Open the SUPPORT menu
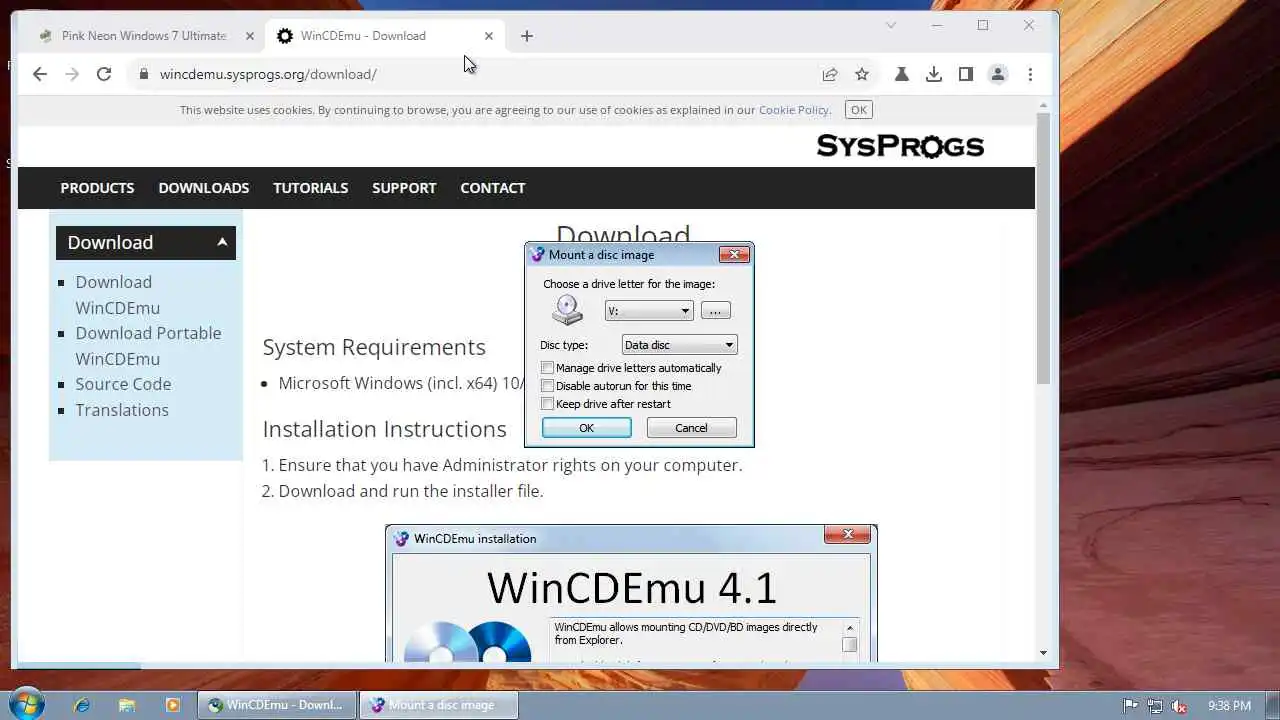The width and height of the screenshot is (1280, 720). pyautogui.click(x=404, y=188)
